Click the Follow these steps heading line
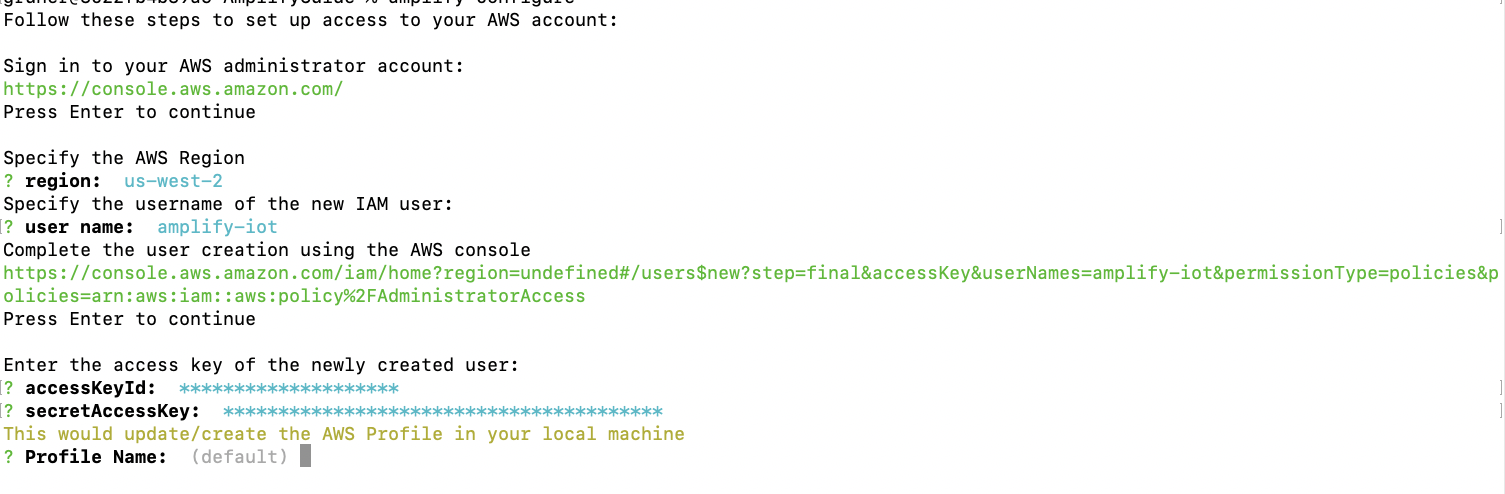 coord(308,20)
